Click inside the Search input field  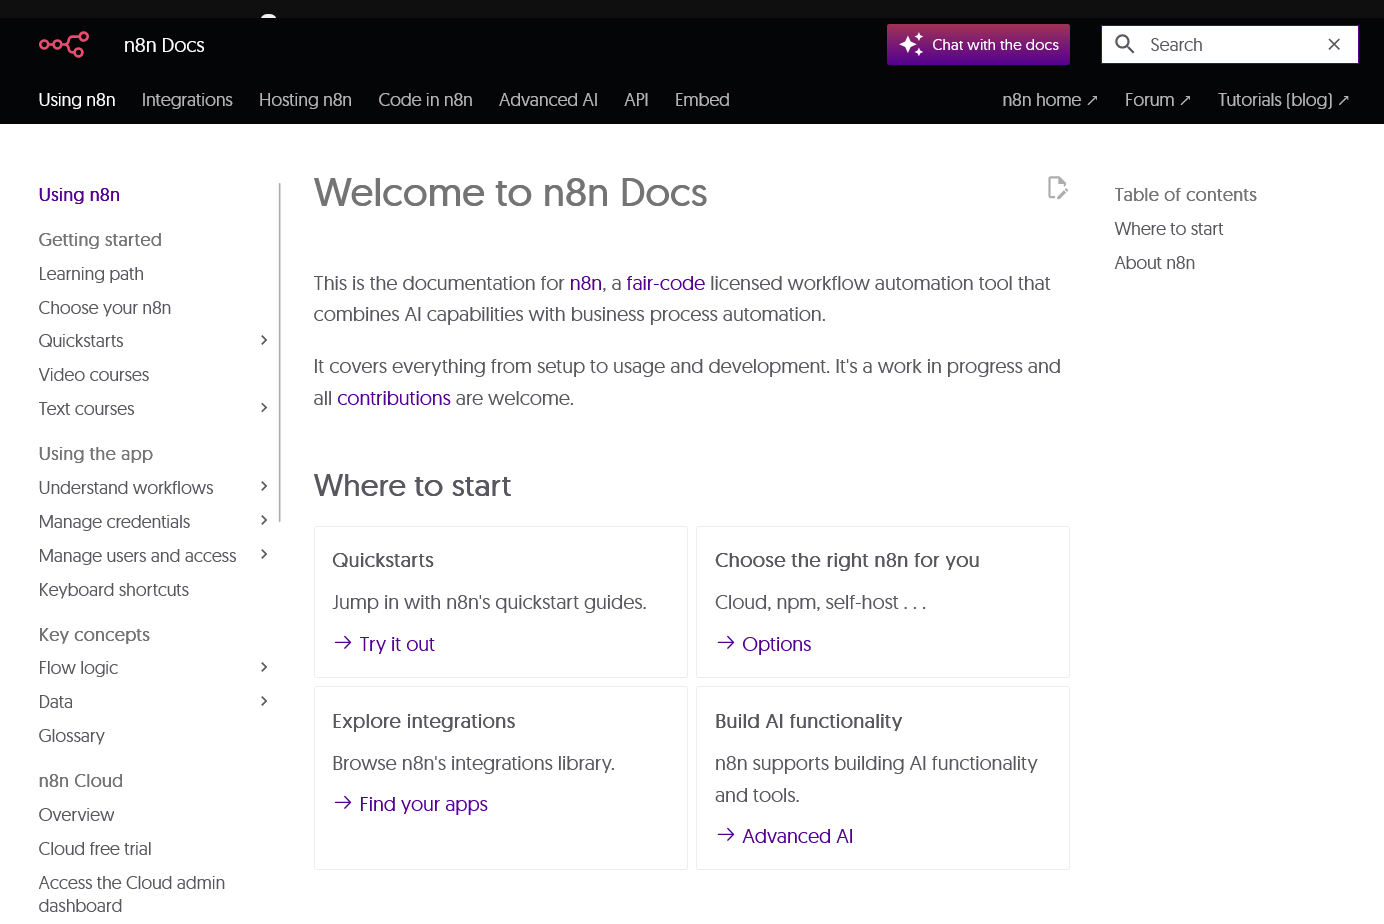pos(1230,45)
